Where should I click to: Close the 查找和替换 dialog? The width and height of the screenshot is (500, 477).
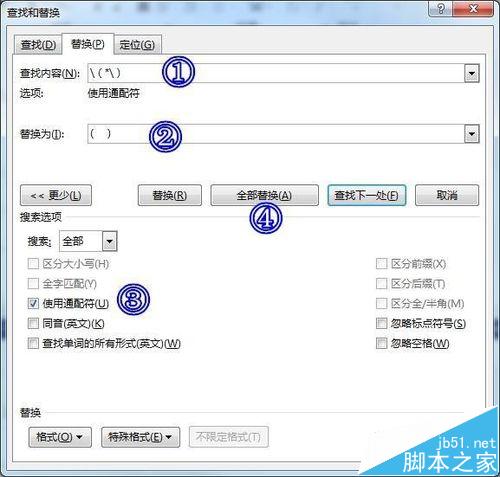click(x=473, y=9)
